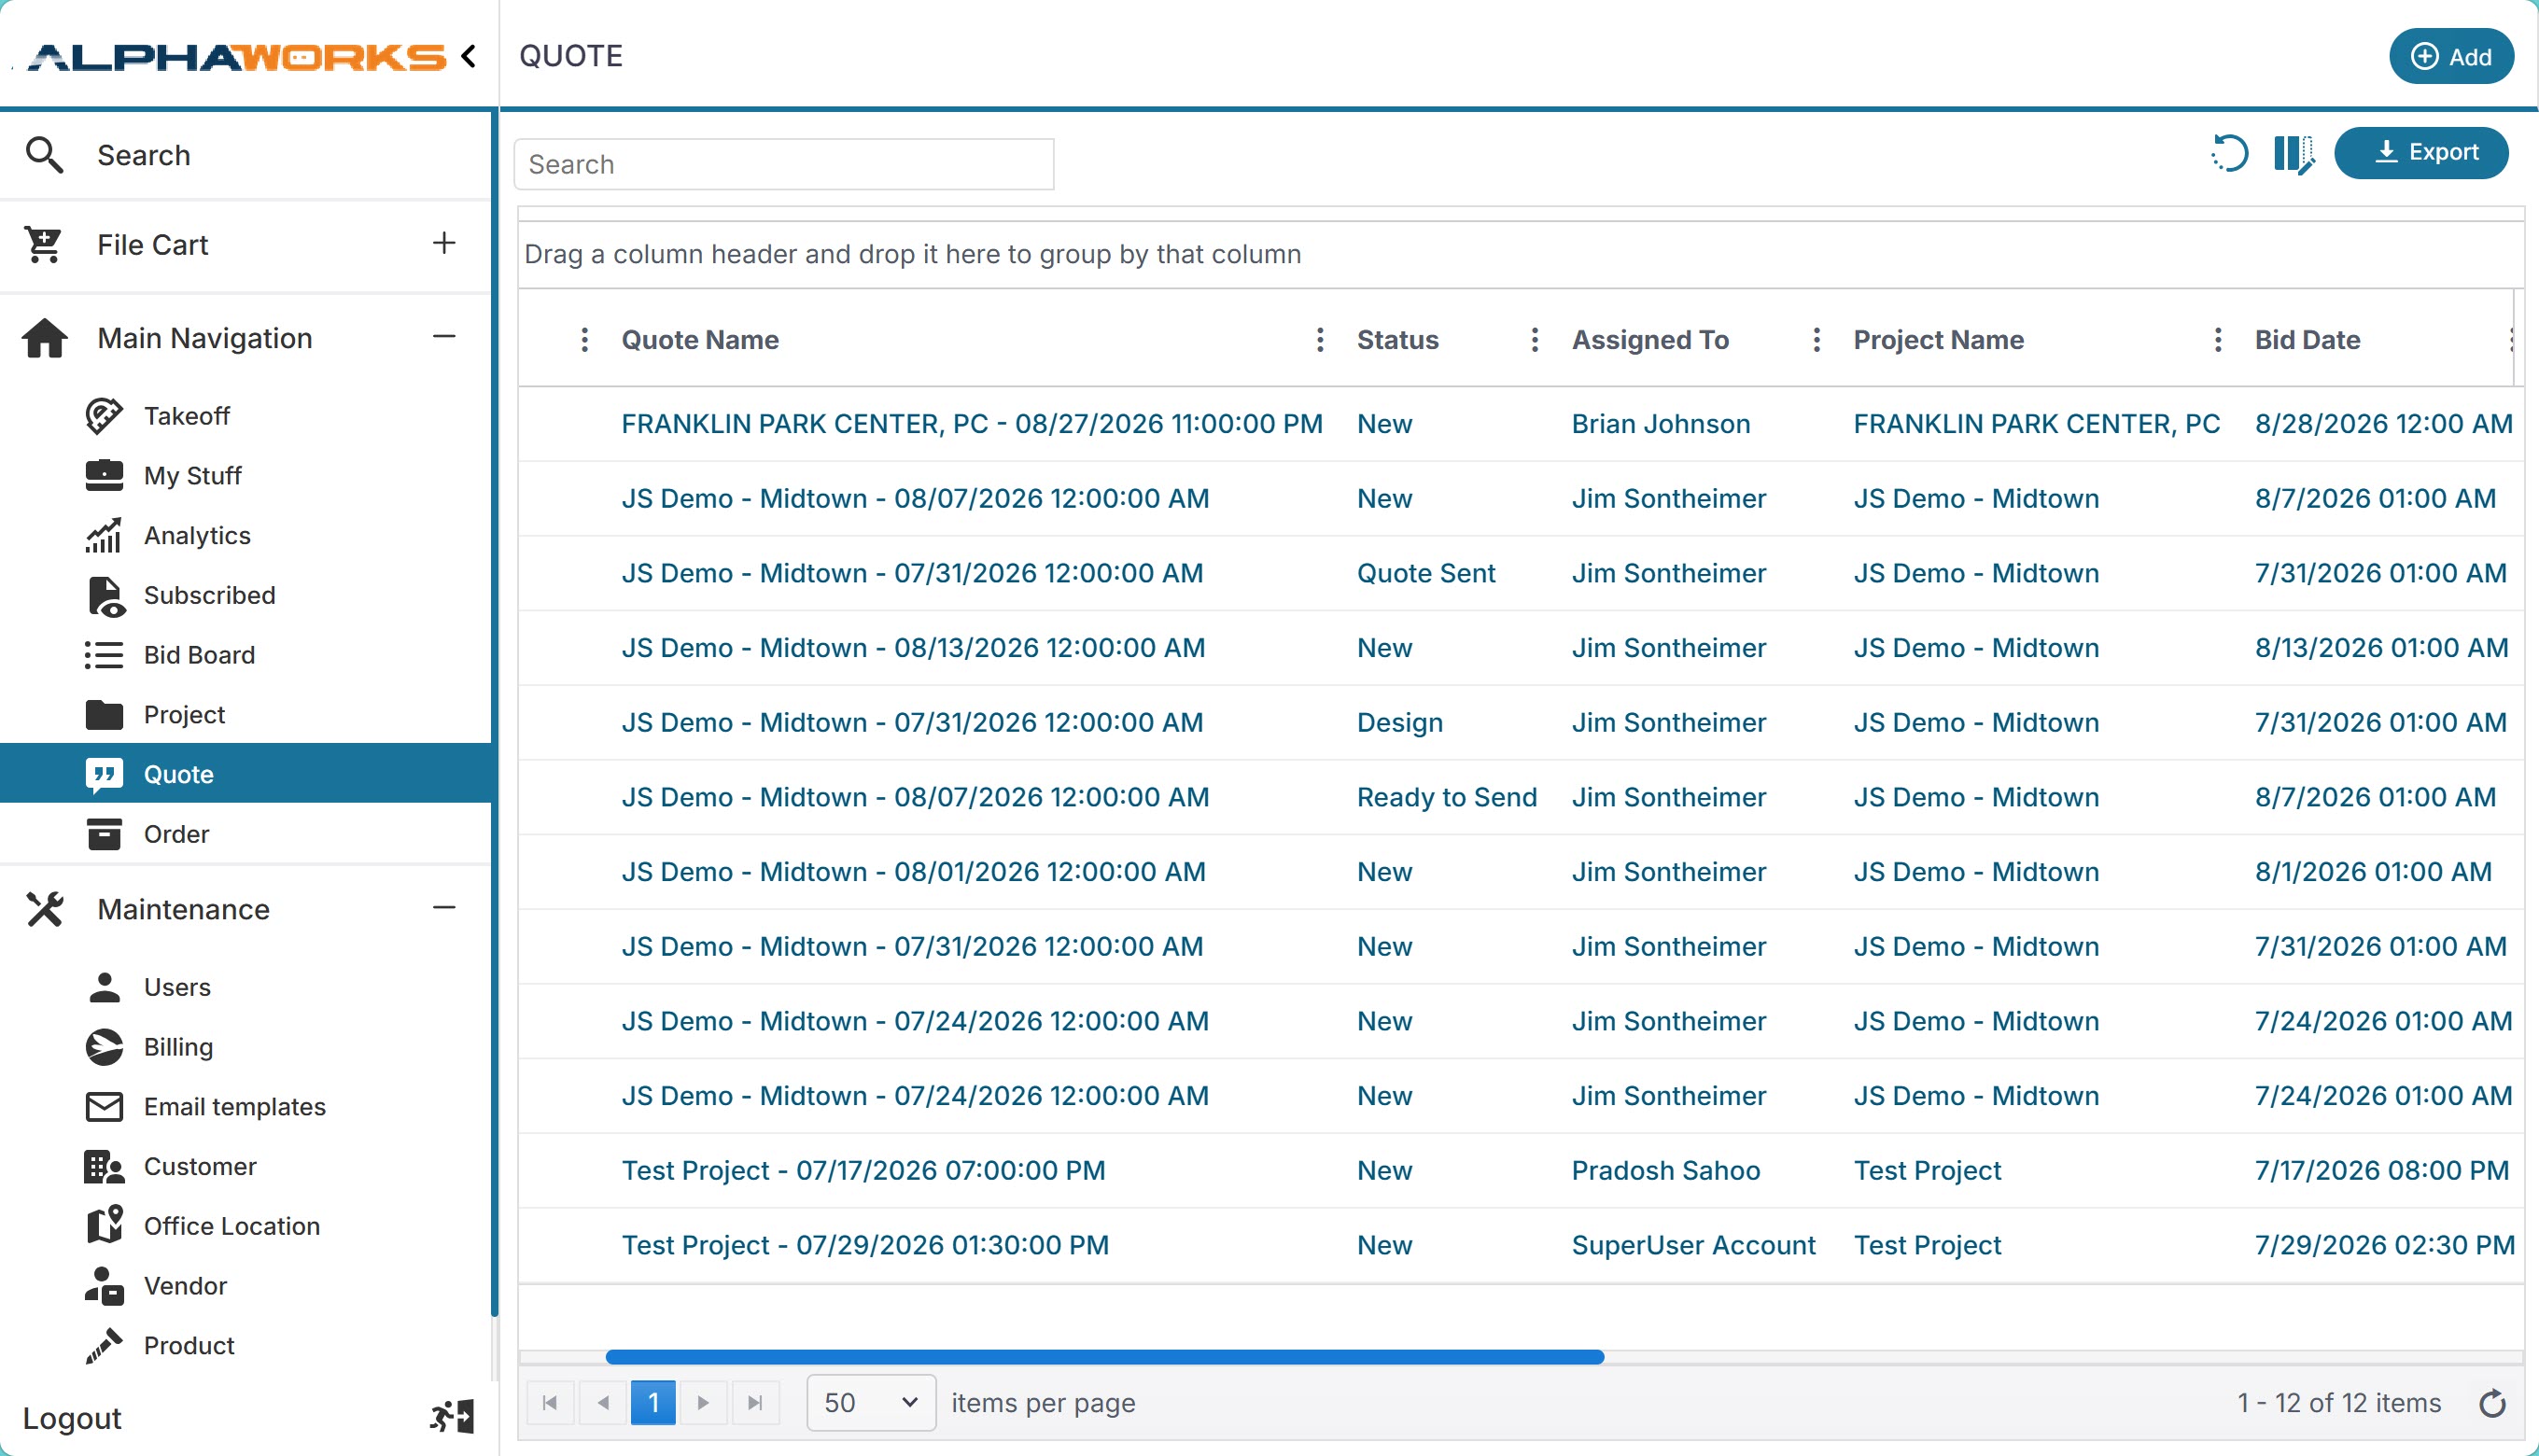2539x1456 pixels.
Task: Click the quote grid Search field
Action: (784, 164)
